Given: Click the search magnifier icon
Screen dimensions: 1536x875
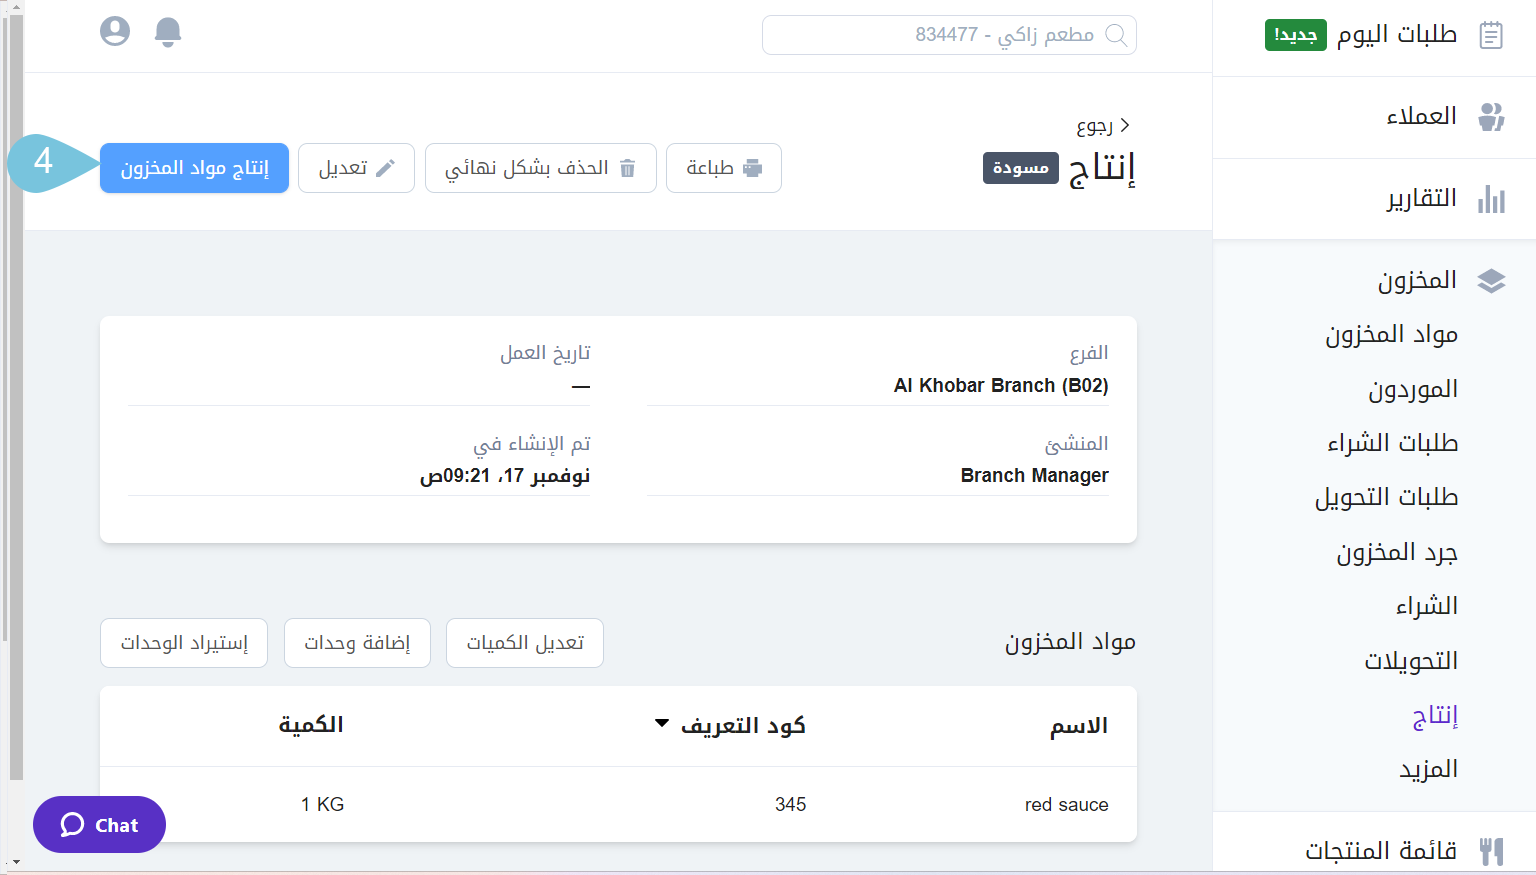Looking at the screenshot, I should (x=1116, y=36).
